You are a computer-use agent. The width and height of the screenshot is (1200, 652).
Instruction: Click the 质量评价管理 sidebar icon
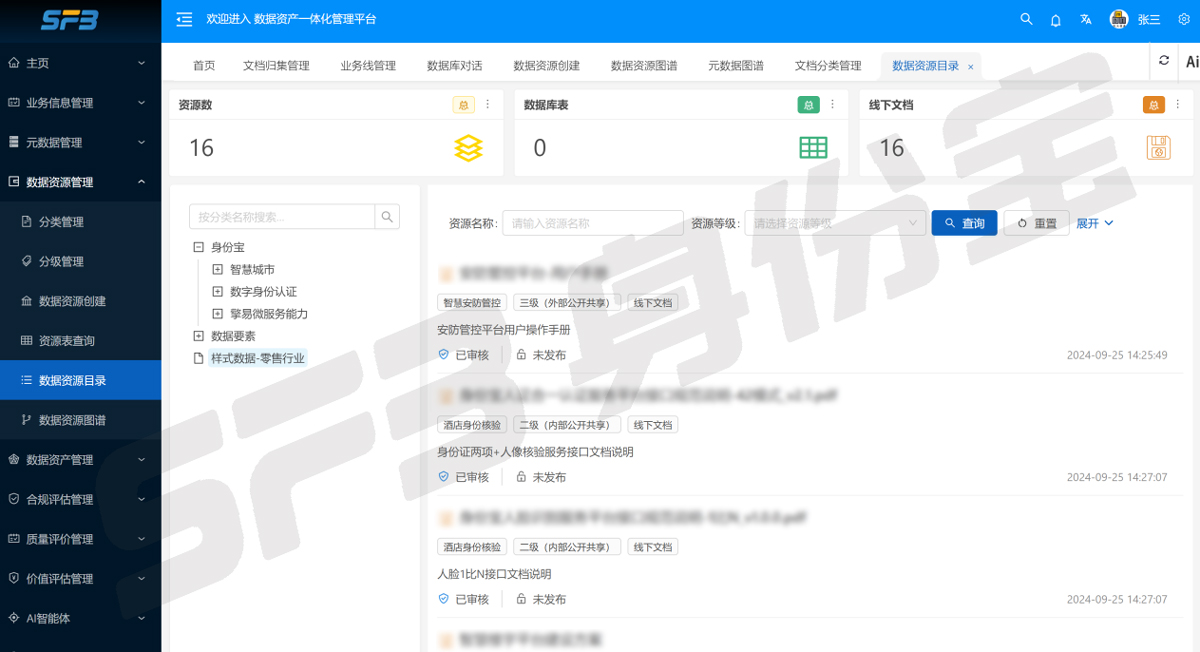pos(14,539)
